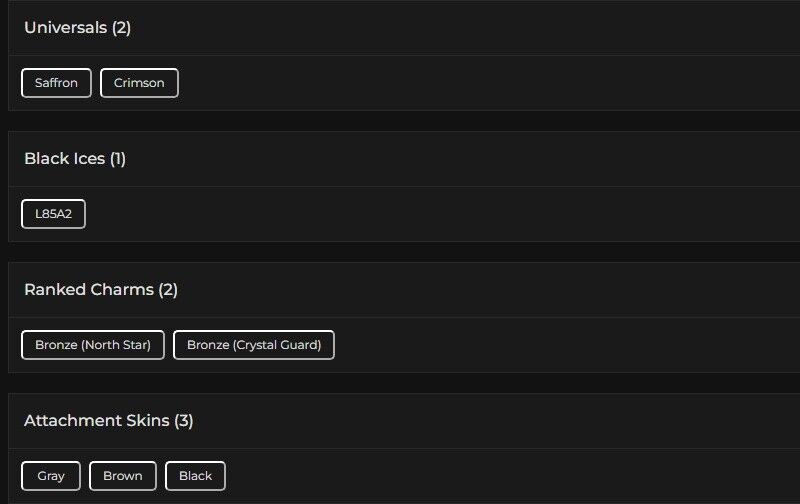Click the Black Ices heading text
The height and width of the screenshot is (504, 800).
pyautogui.click(x=75, y=159)
